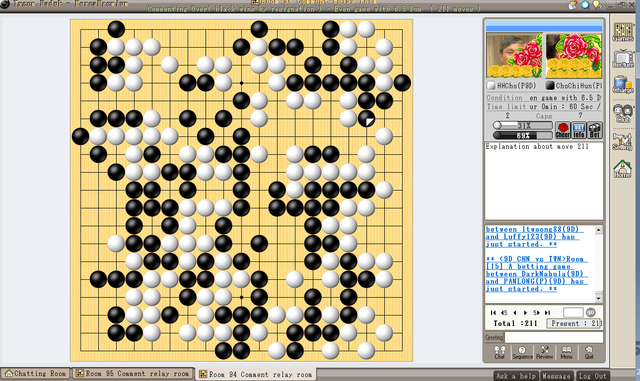Start the Review tool
The height and width of the screenshot is (381, 640).
click(544, 352)
